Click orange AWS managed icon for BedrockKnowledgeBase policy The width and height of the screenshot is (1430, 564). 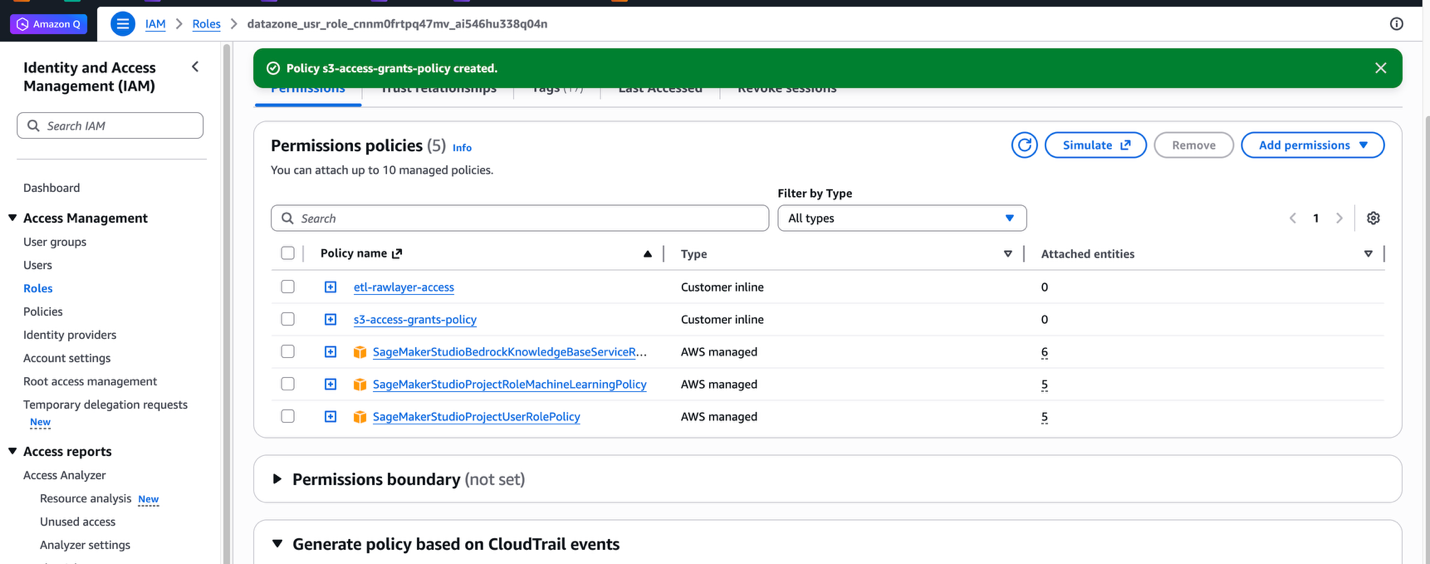359,352
